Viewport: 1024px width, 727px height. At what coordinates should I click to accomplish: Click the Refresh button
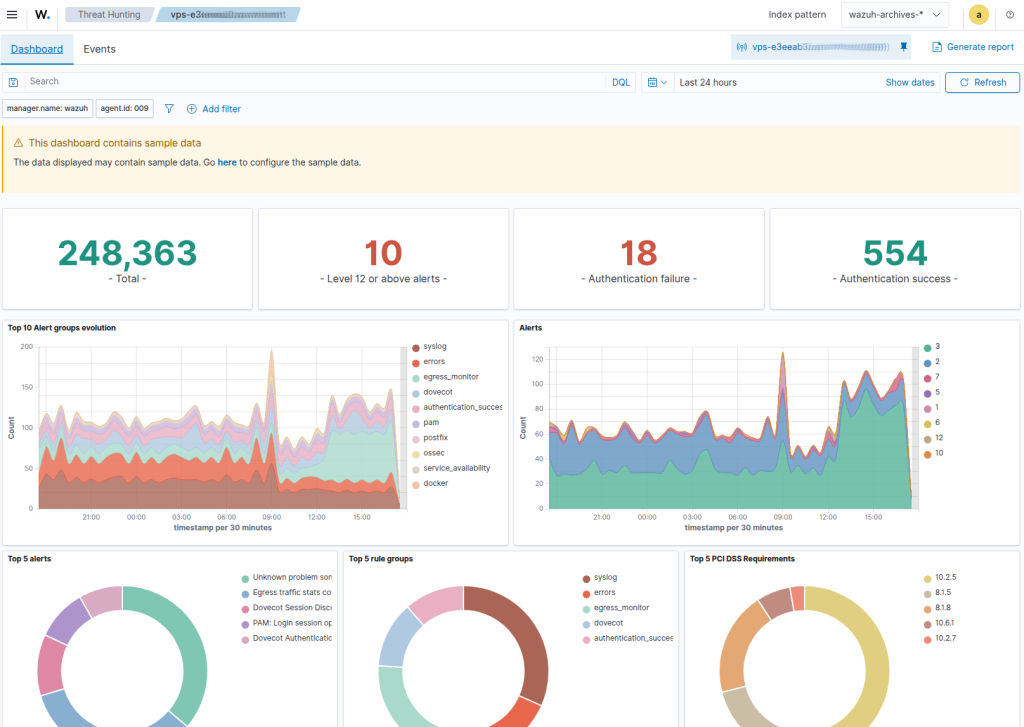[982, 82]
